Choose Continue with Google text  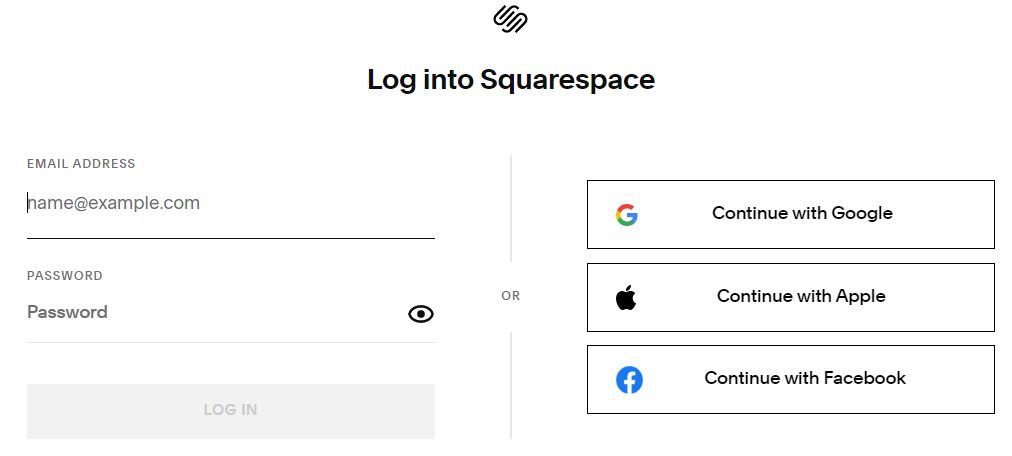[x=802, y=213]
